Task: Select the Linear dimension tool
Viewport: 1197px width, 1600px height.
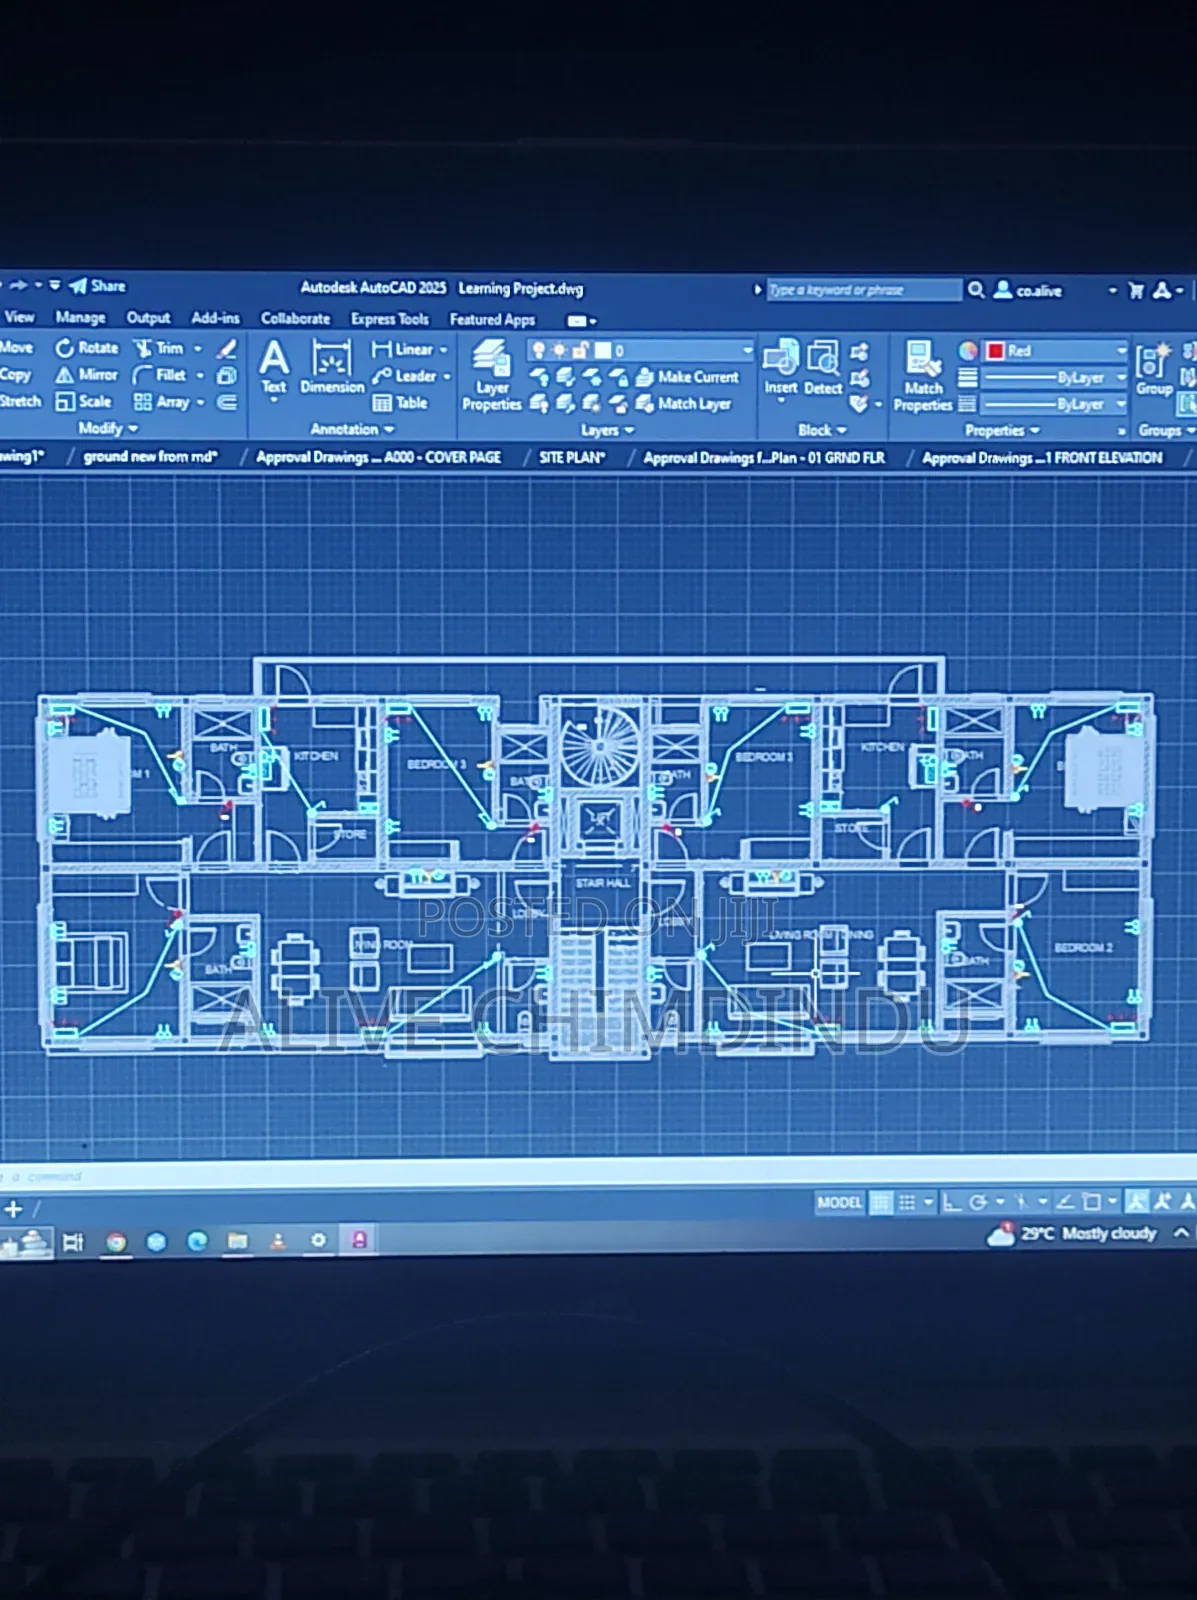Action: click(402, 349)
